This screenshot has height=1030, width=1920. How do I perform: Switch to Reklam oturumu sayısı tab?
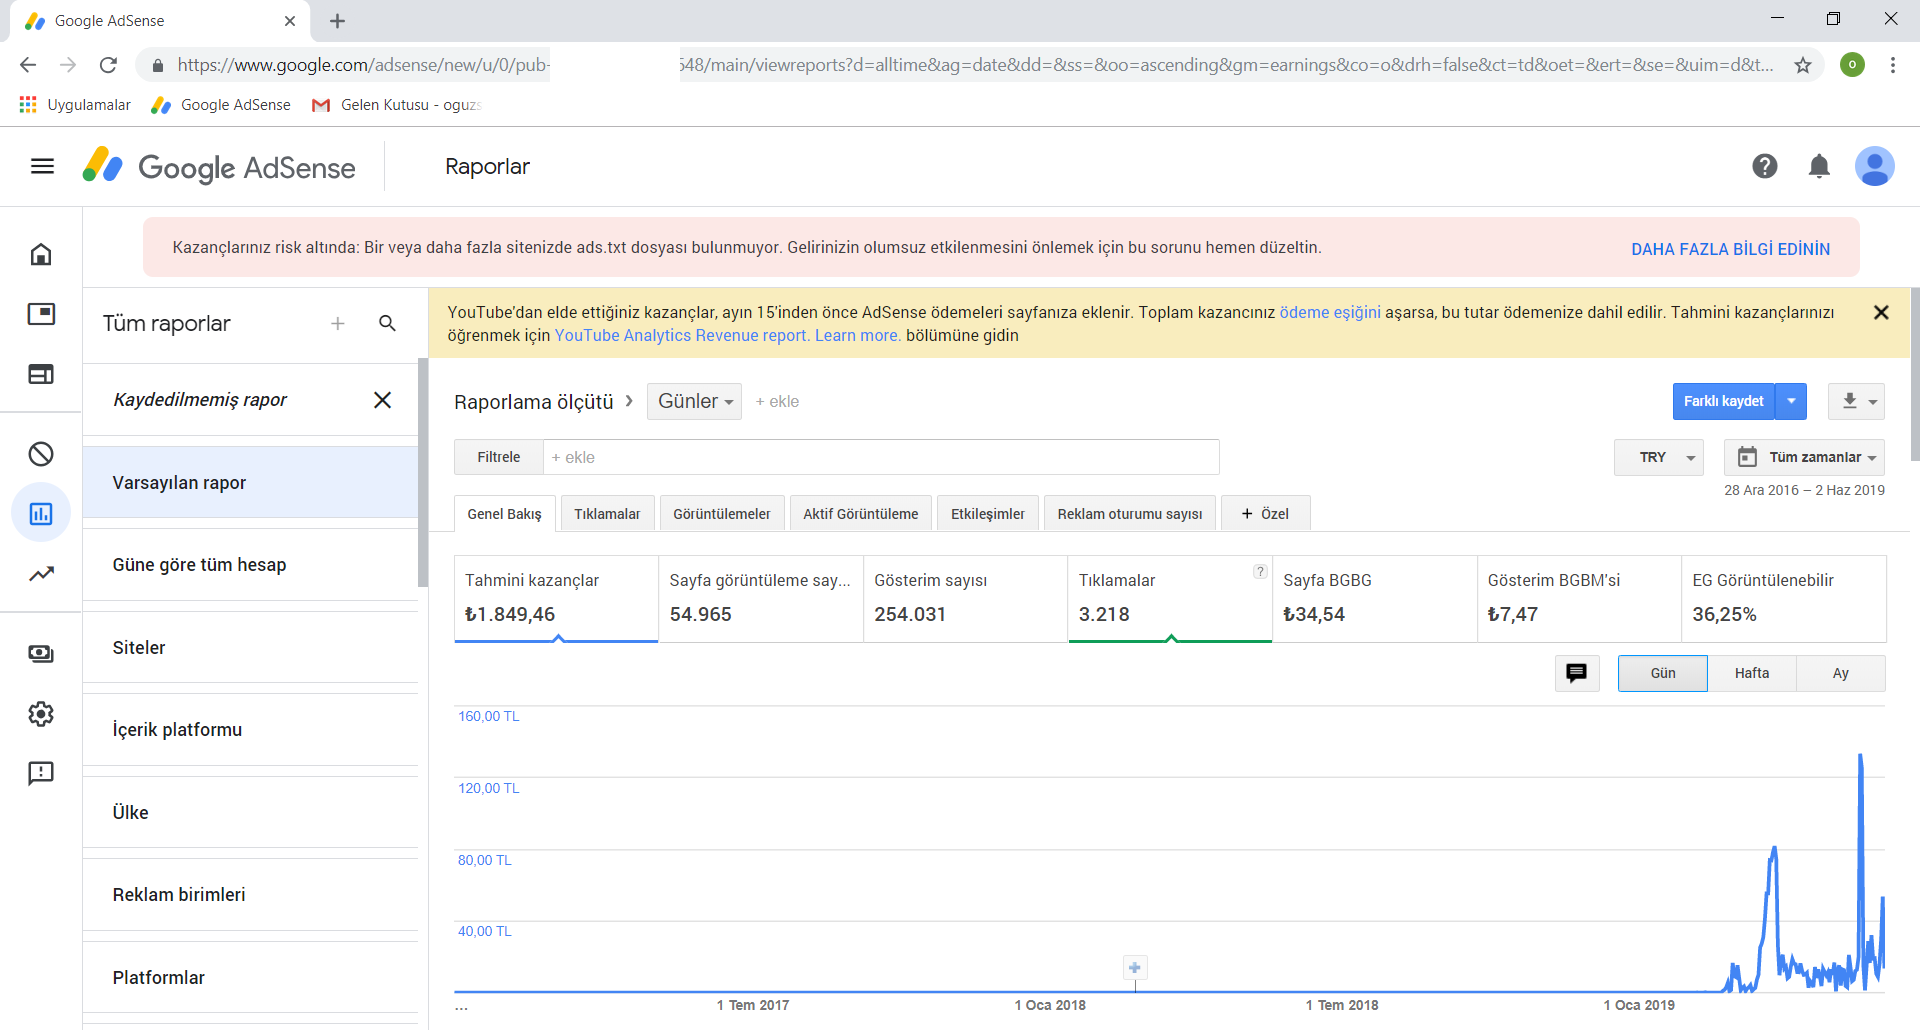click(x=1130, y=514)
